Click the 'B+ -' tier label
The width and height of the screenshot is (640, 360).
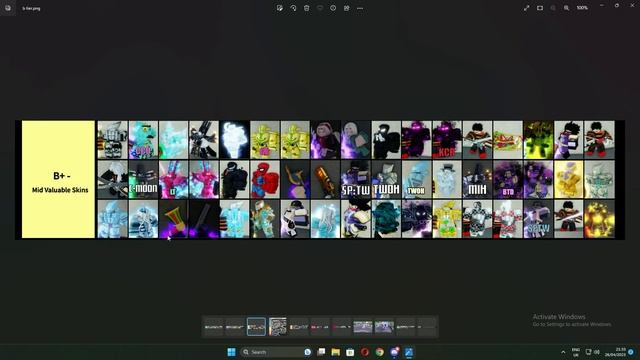62,176
